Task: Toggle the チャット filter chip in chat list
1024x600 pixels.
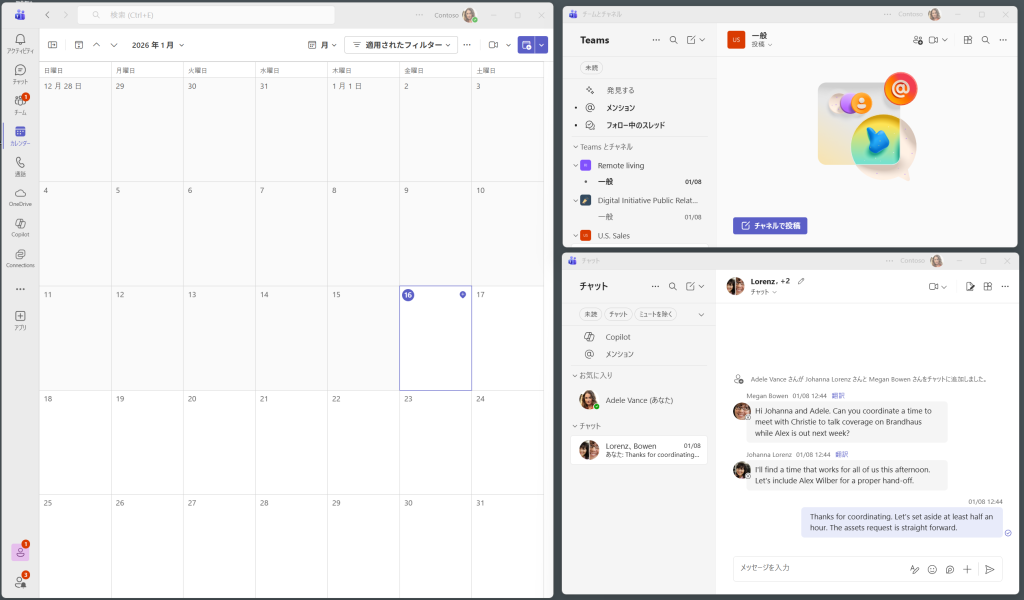Action: tap(619, 314)
